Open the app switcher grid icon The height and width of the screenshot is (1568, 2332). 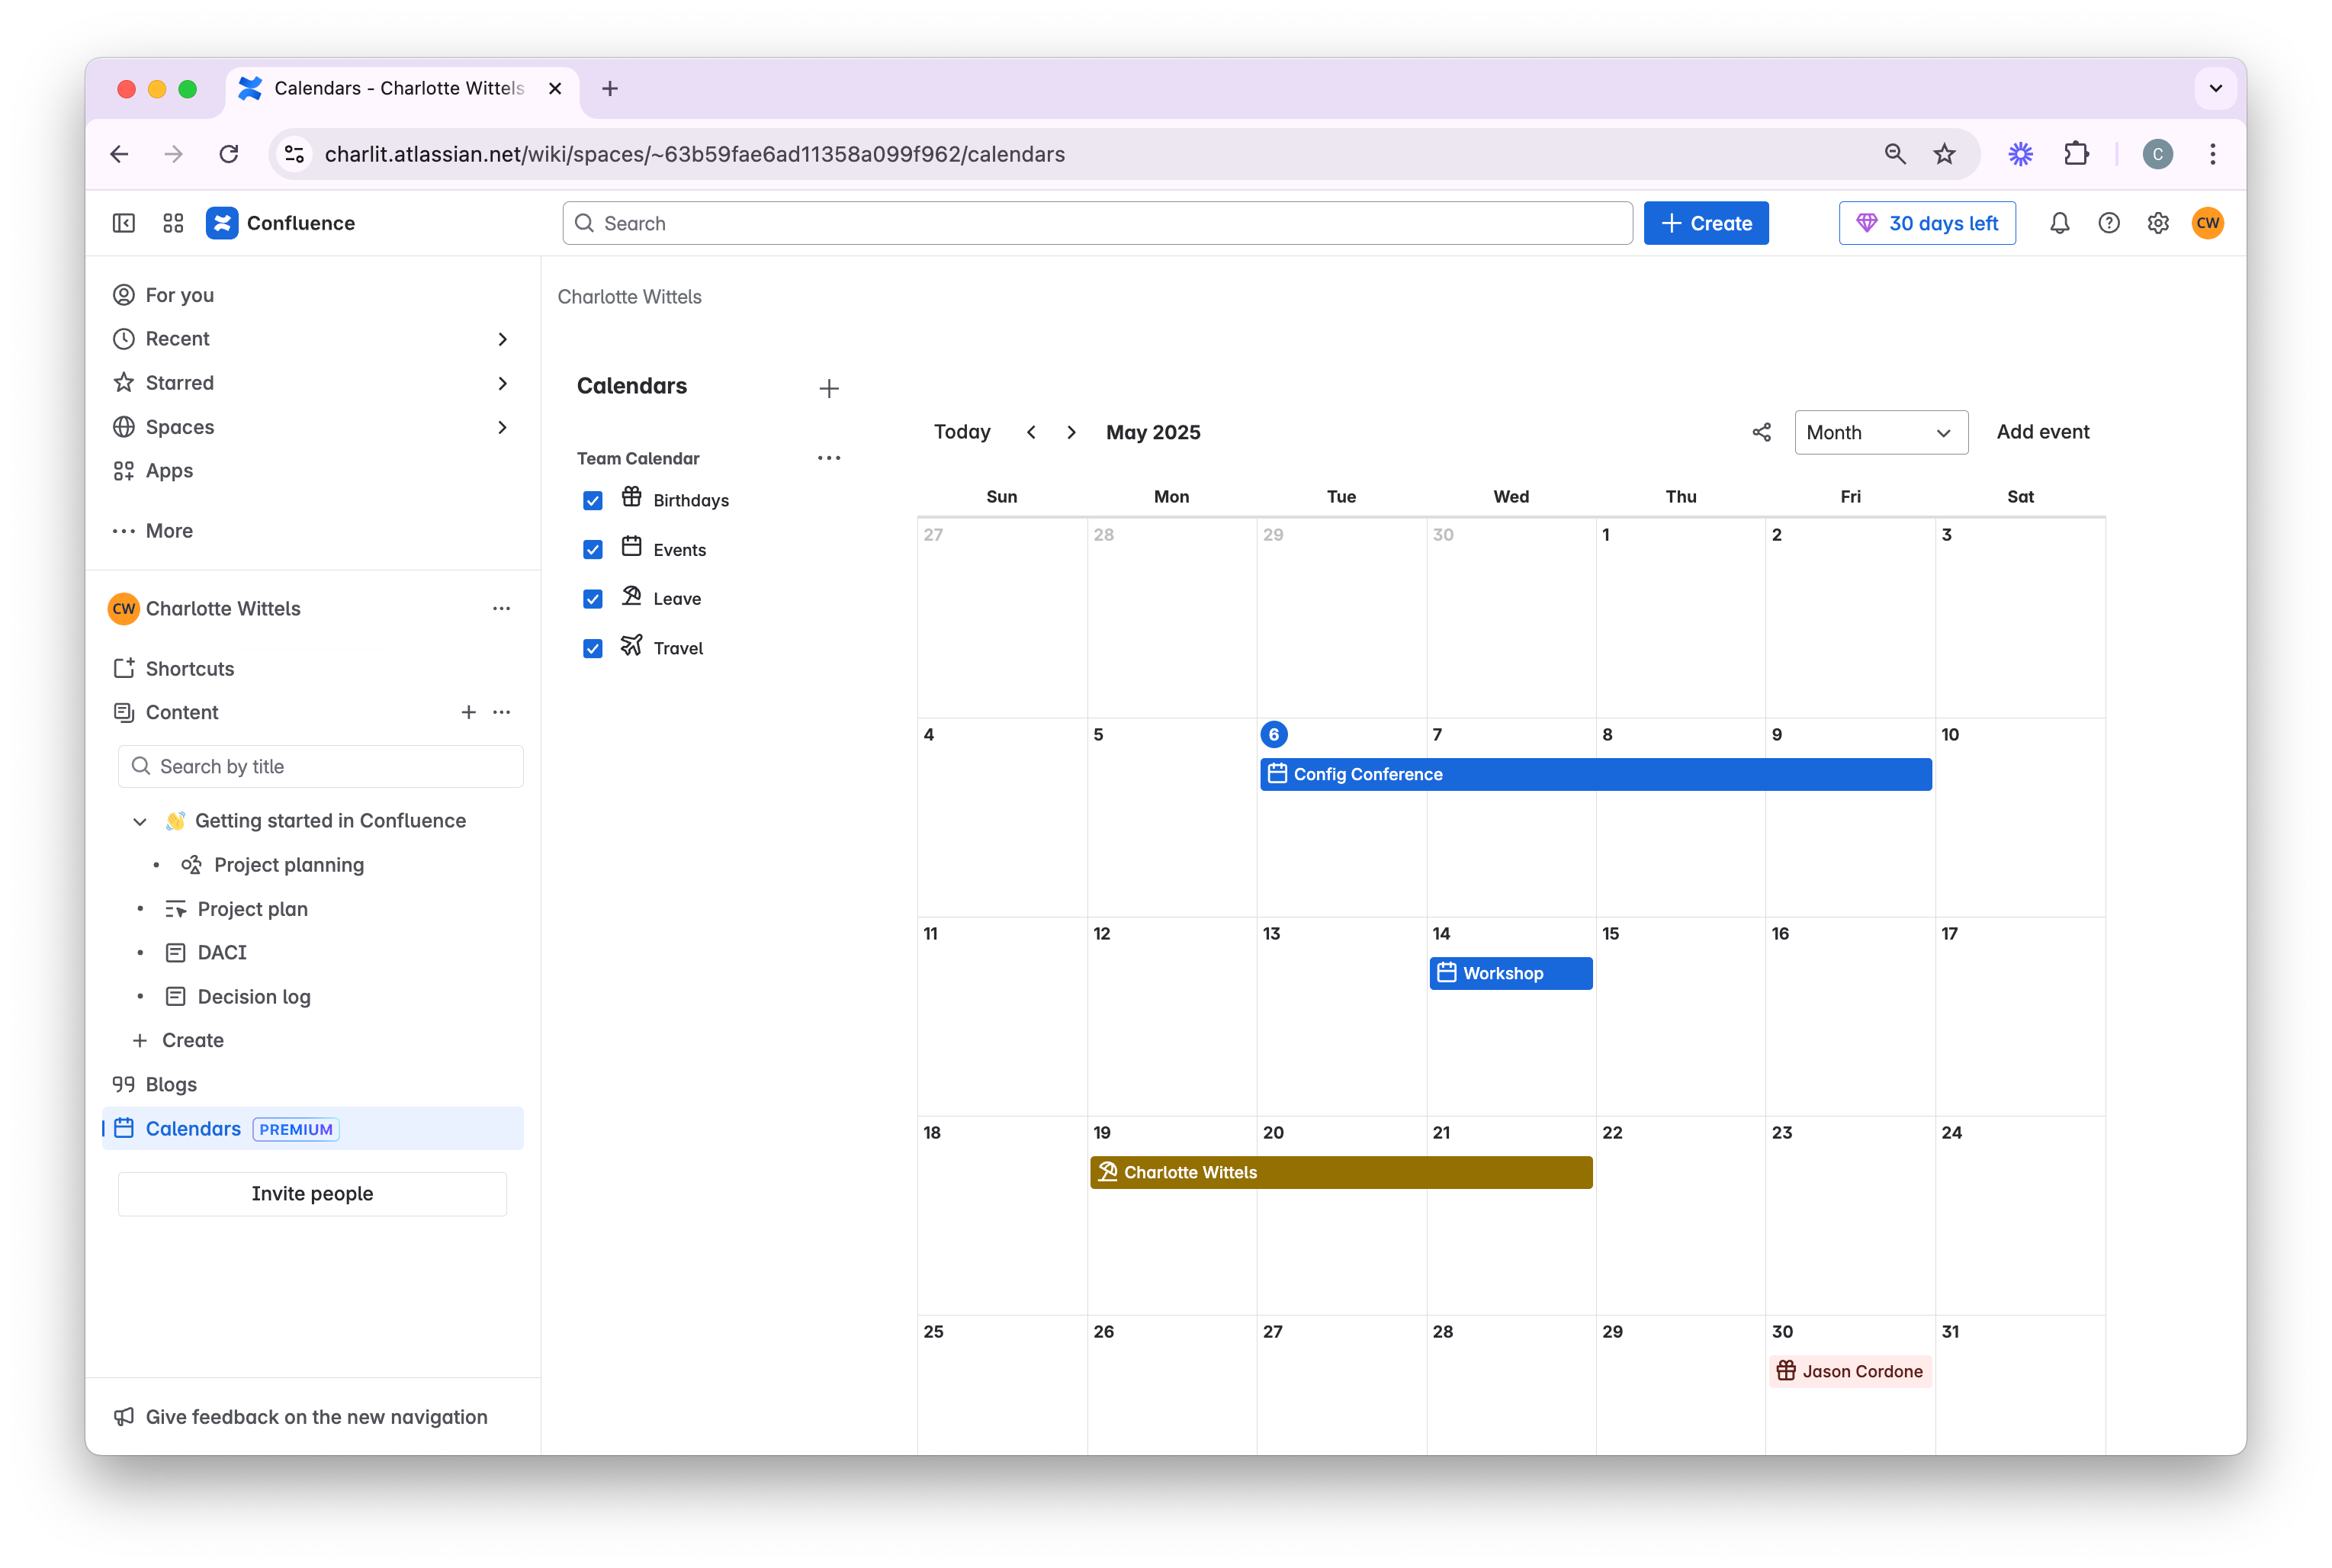point(173,223)
